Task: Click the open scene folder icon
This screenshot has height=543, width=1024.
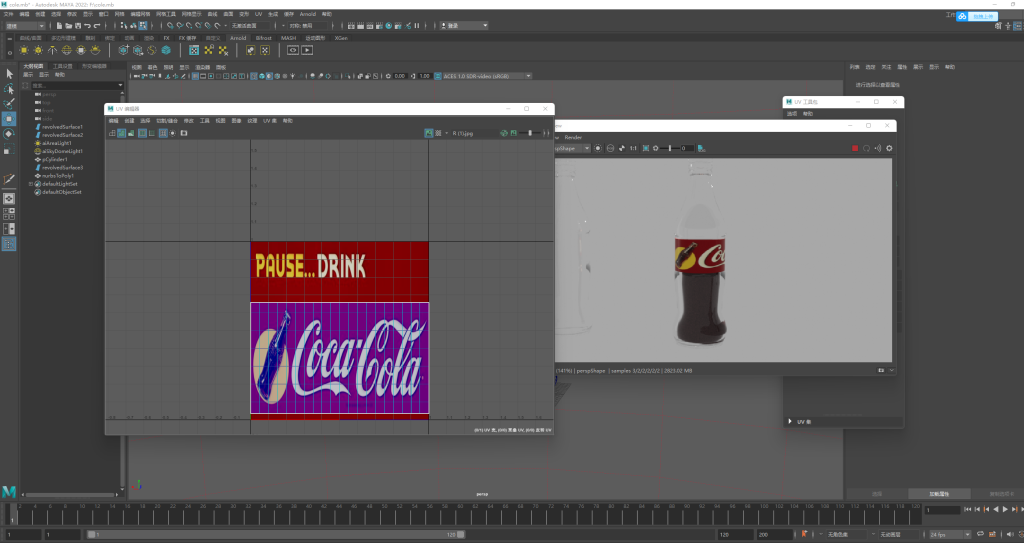Action: [69, 25]
